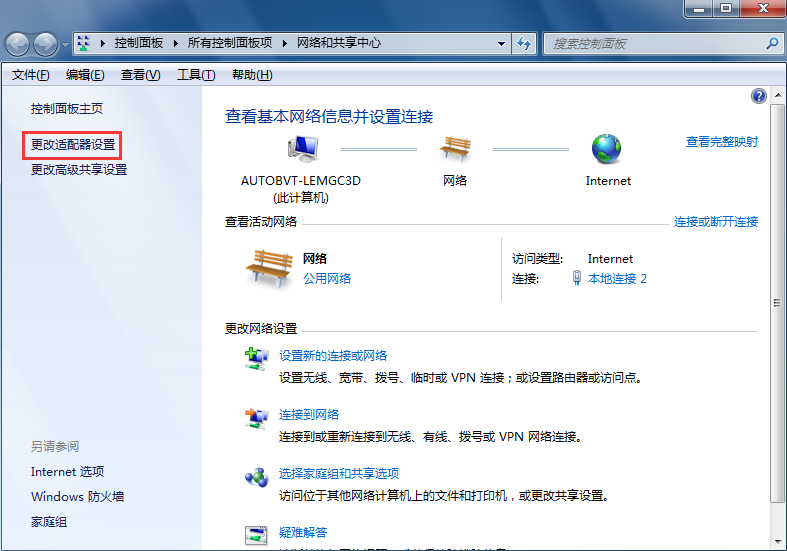The width and height of the screenshot is (787, 551).
Task: Expand the address bar history dropdown
Action: [x=502, y=44]
